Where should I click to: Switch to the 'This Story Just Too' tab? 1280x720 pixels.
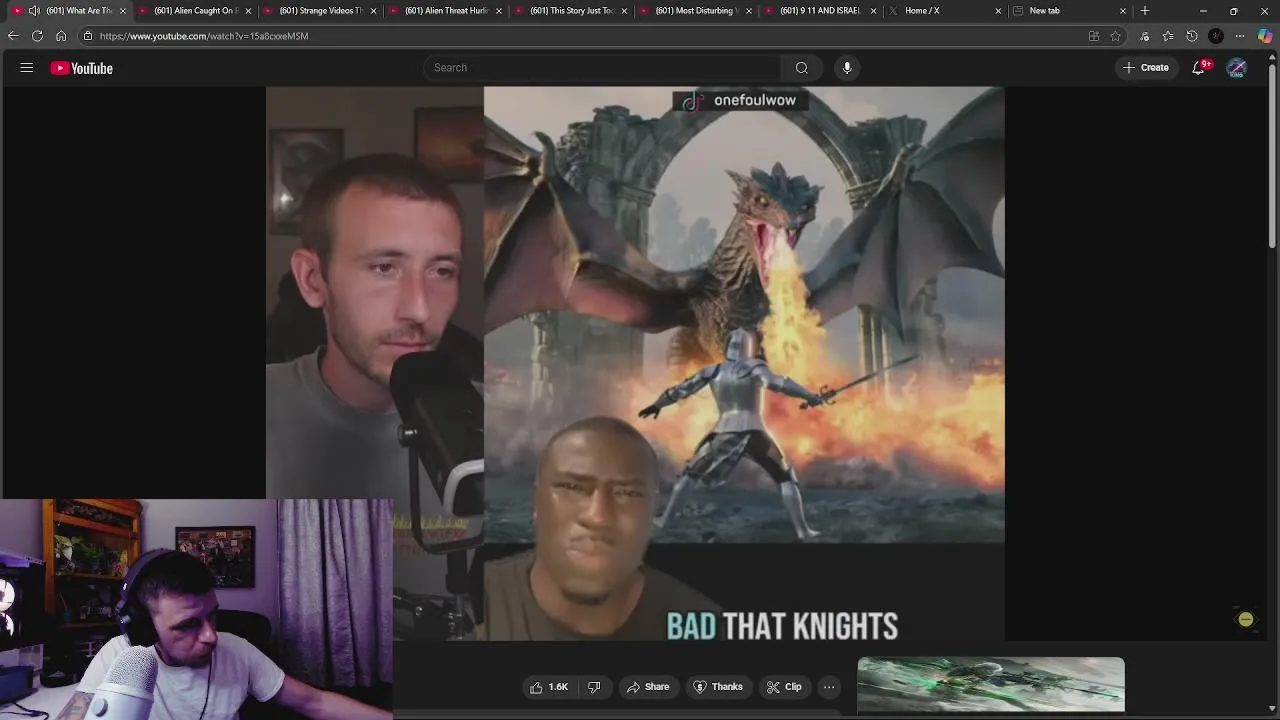coord(569,11)
